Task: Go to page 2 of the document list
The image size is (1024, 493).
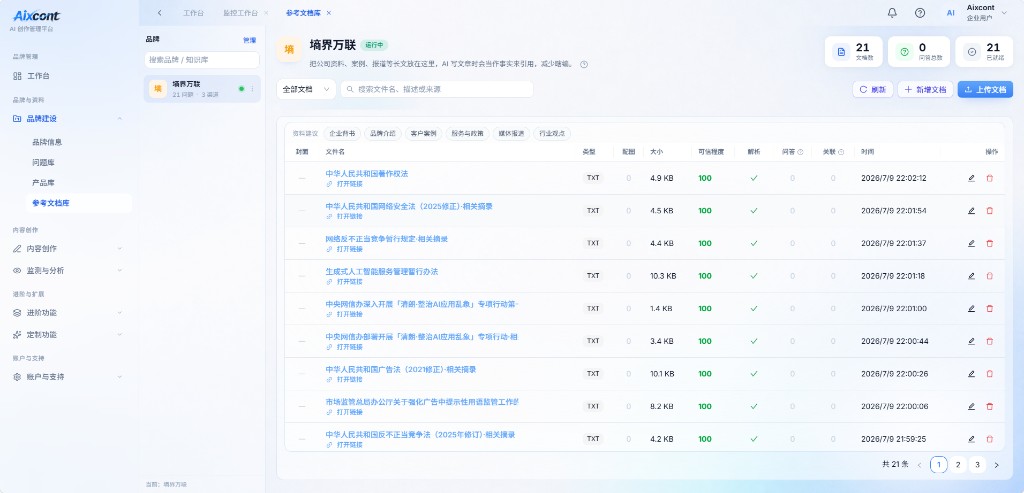Action: [x=957, y=465]
